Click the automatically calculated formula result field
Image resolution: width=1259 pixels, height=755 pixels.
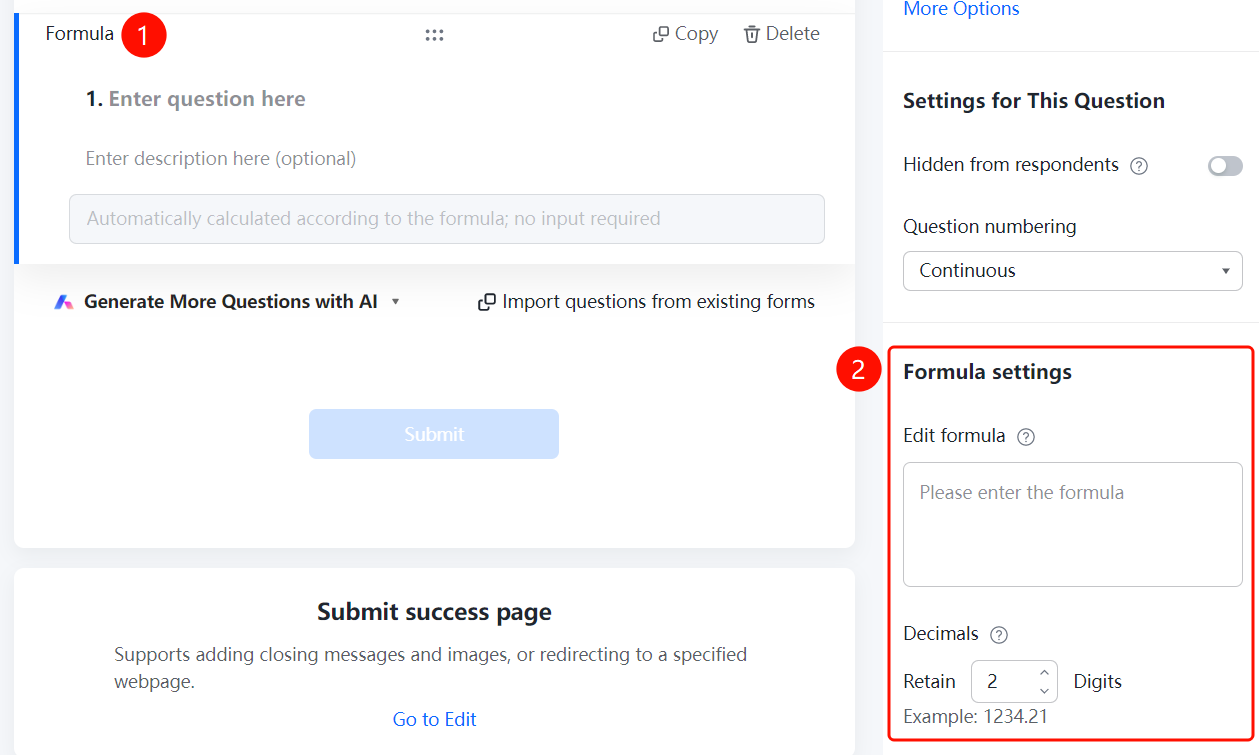[x=447, y=219]
